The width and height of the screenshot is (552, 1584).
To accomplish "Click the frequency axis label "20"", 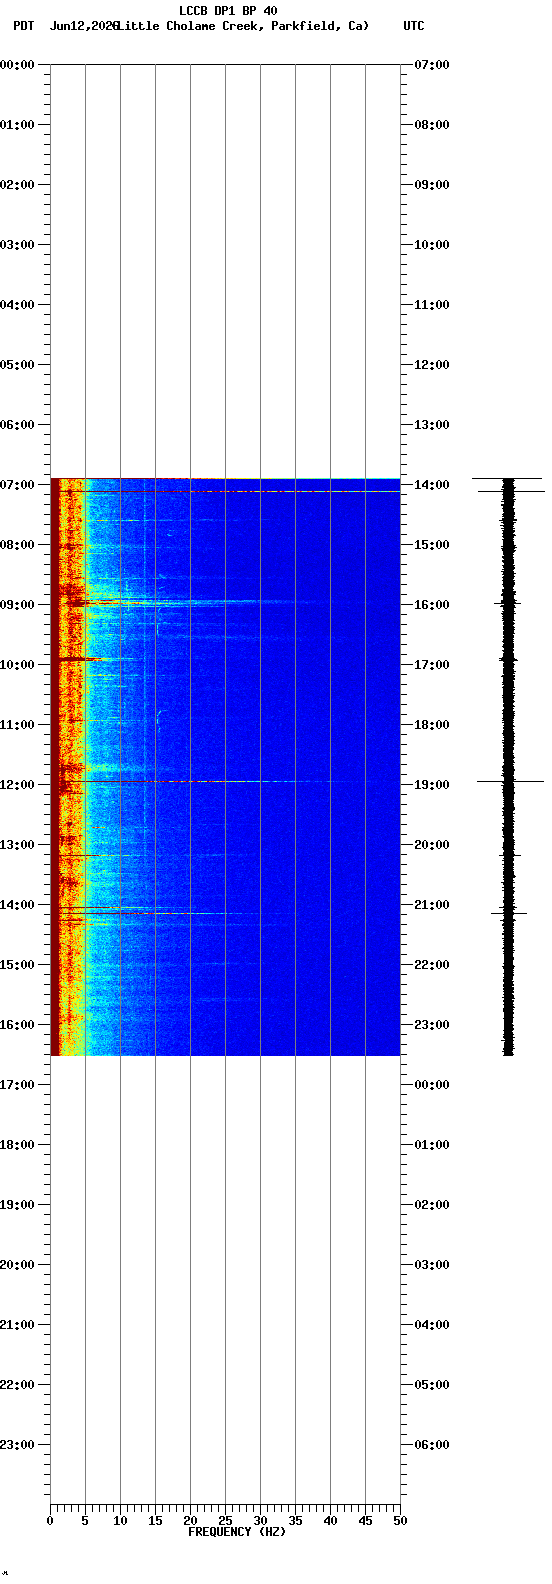I will 190,1521.
